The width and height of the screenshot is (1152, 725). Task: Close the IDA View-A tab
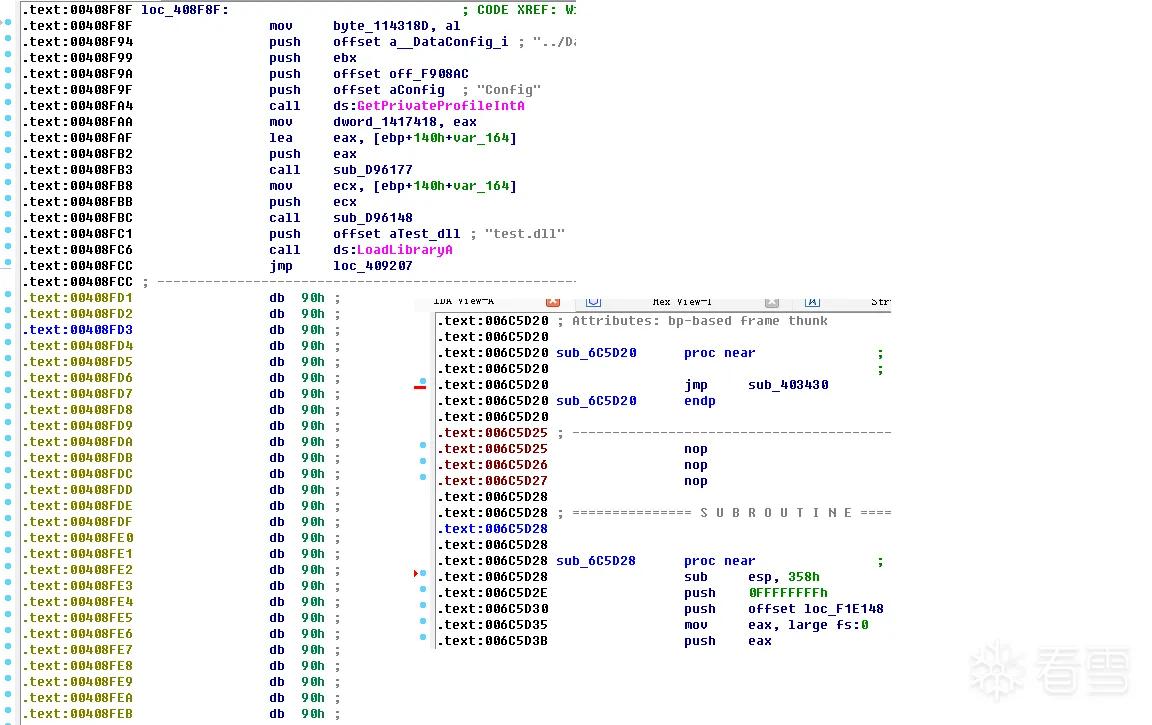[553, 303]
